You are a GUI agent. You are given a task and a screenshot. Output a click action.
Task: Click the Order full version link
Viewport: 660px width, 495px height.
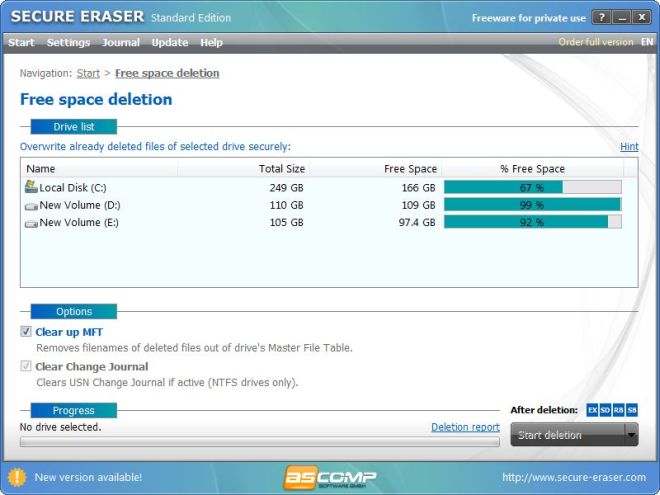(x=596, y=42)
